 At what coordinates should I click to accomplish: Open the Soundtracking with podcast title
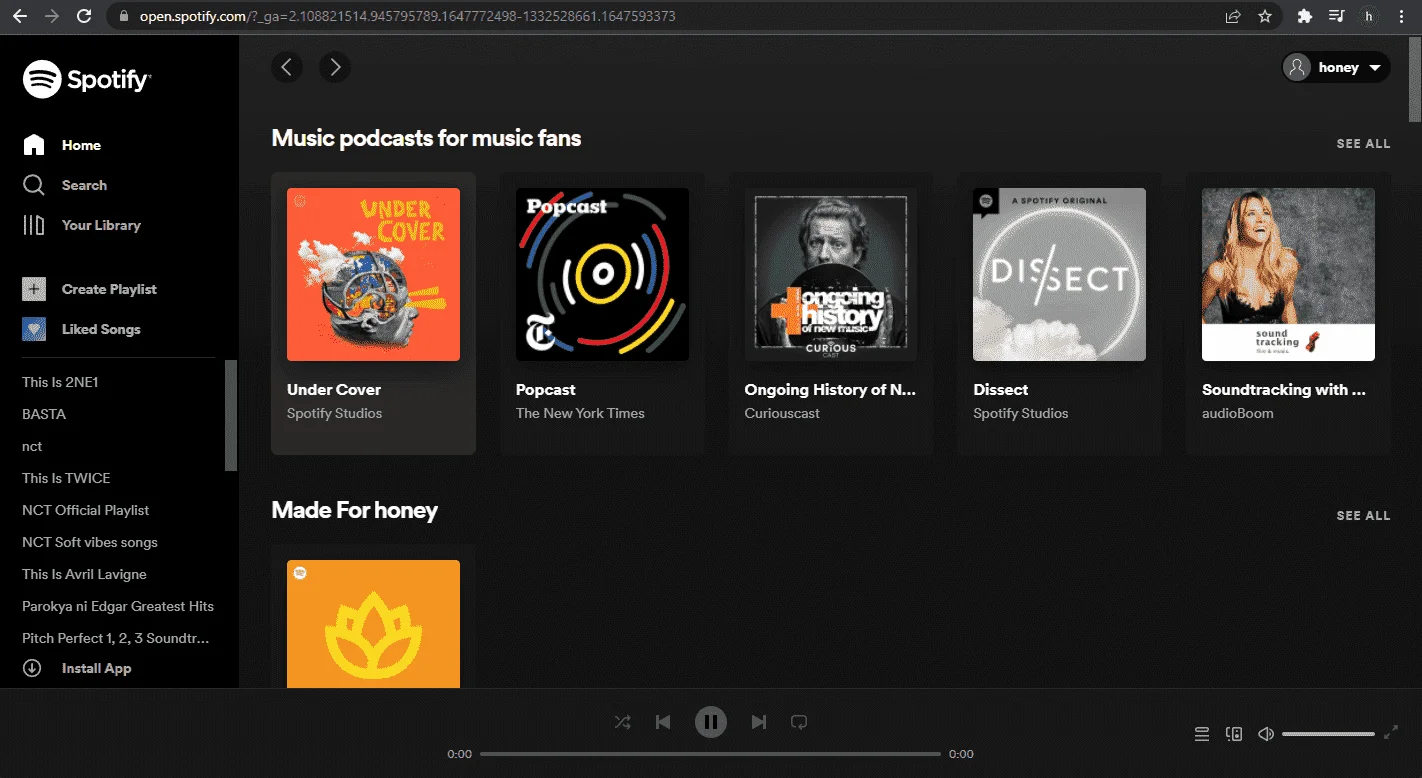point(1284,390)
